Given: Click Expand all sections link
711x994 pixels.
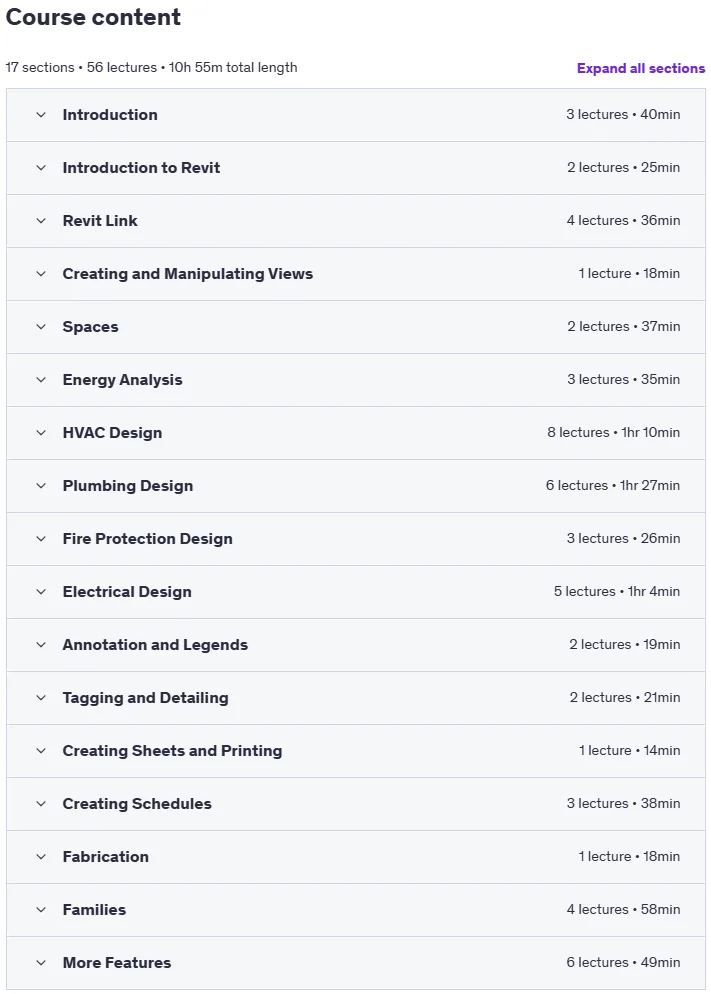Looking at the screenshot, I should (641, 68).
